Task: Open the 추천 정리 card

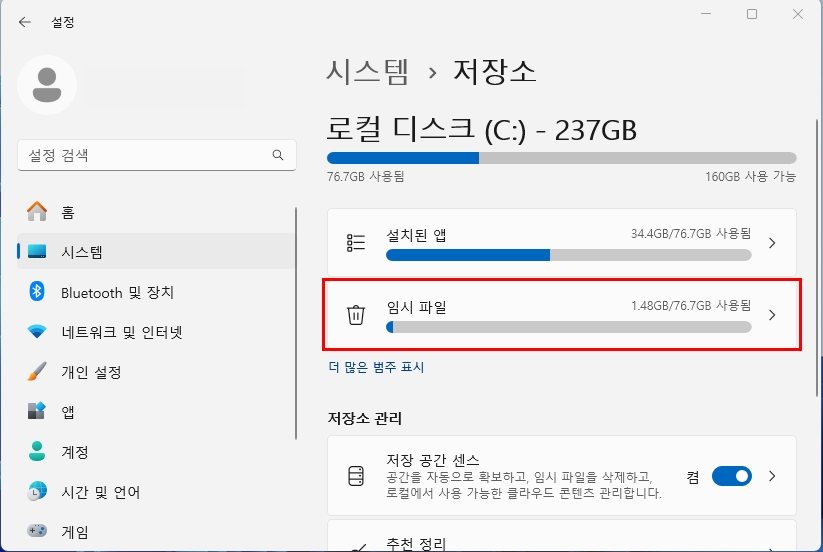Action: (562, 536)
